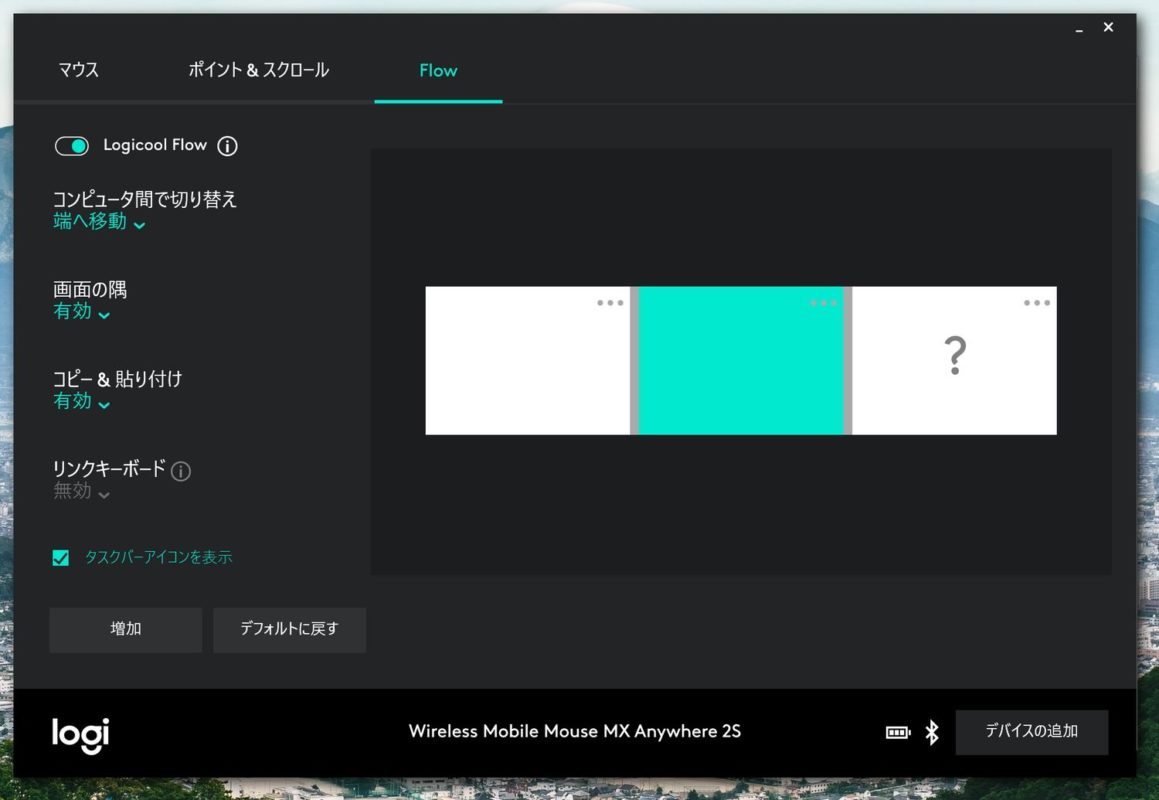1159x800 pixels.
Task: Click the 画面の隅 label
Action: pos(89,289)
